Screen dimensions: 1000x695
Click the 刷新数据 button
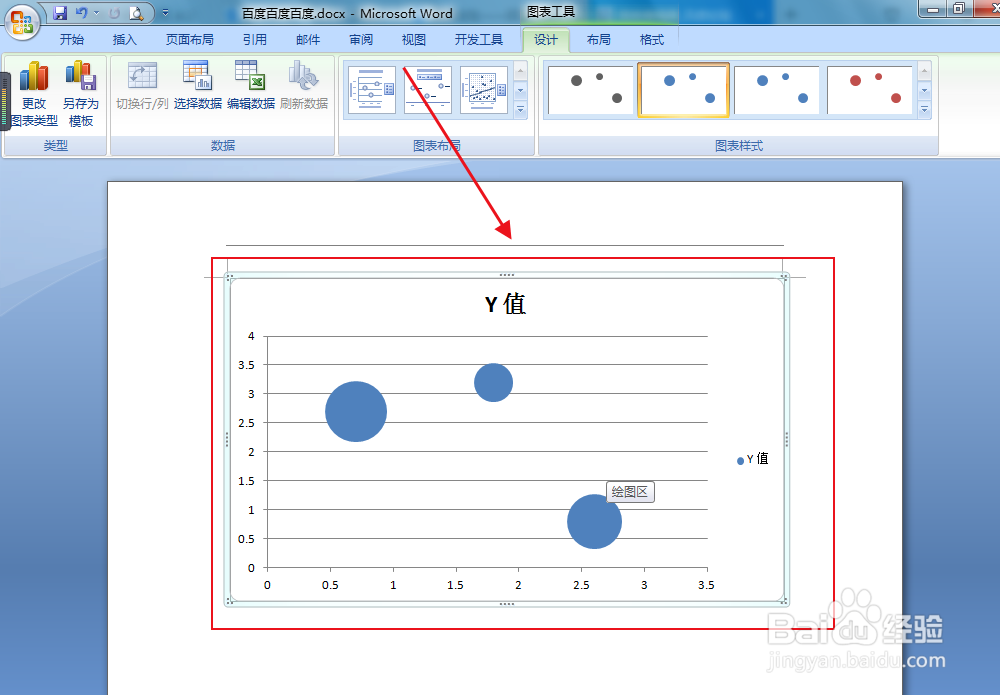tap(304, 86)
